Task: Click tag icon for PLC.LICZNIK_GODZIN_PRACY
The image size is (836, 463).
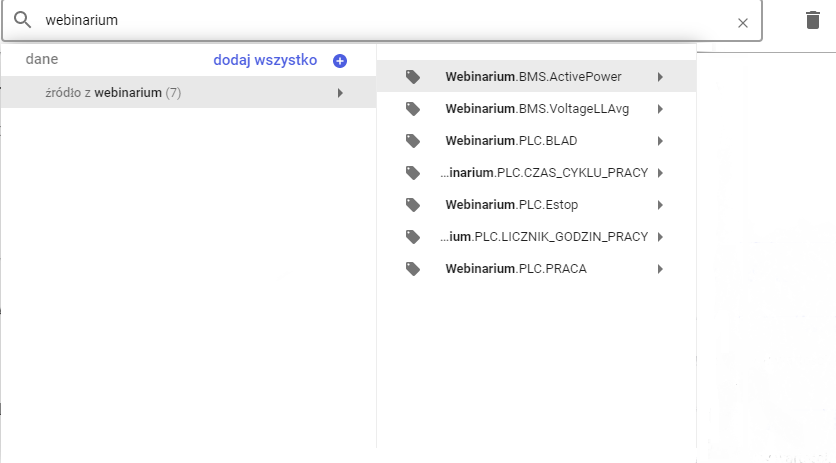Action: [413, 237]
